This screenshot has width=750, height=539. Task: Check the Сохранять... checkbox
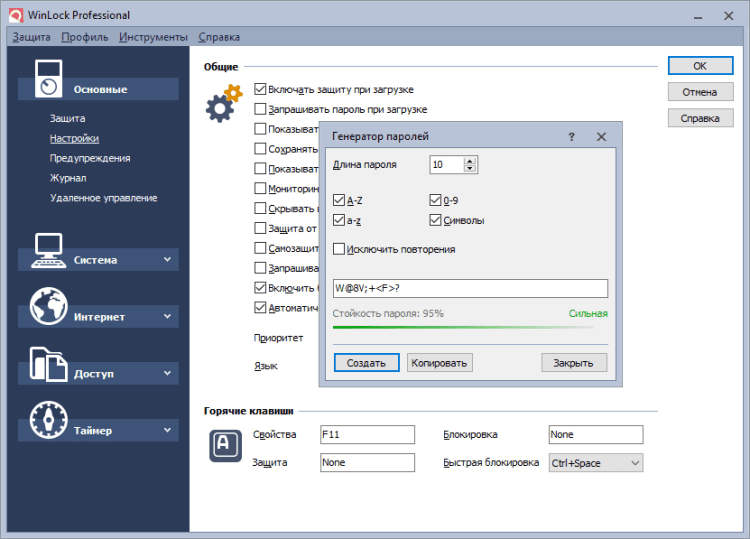[260, 149]
